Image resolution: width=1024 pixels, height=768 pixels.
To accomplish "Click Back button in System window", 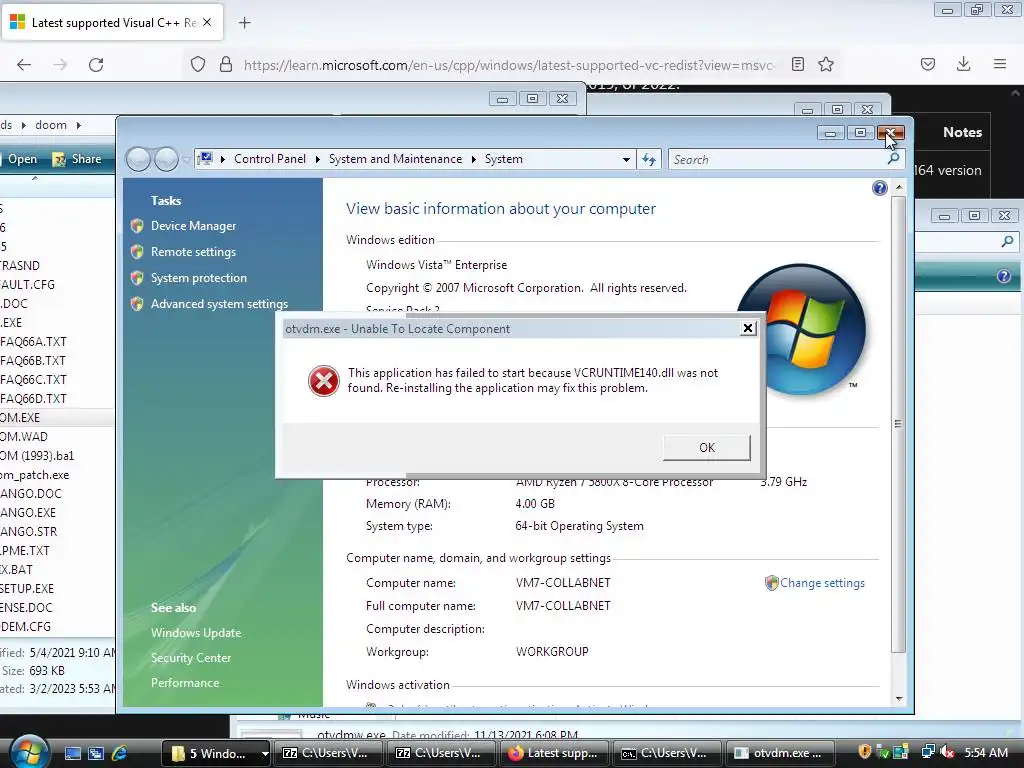I will pos(138,159).
